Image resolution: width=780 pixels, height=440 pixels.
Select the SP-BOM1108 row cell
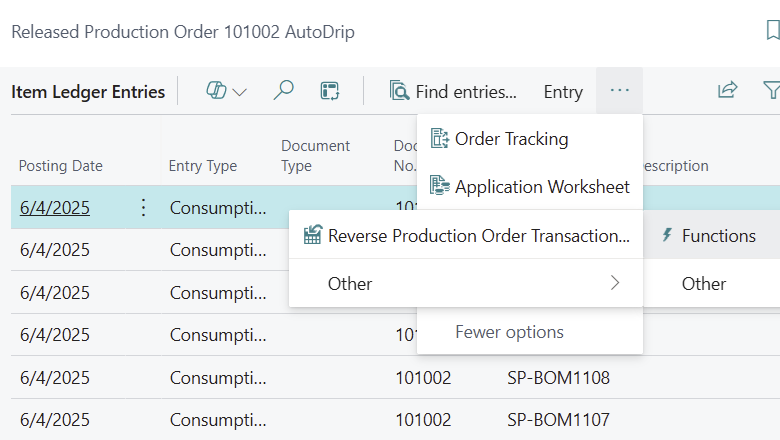(558, 378)
